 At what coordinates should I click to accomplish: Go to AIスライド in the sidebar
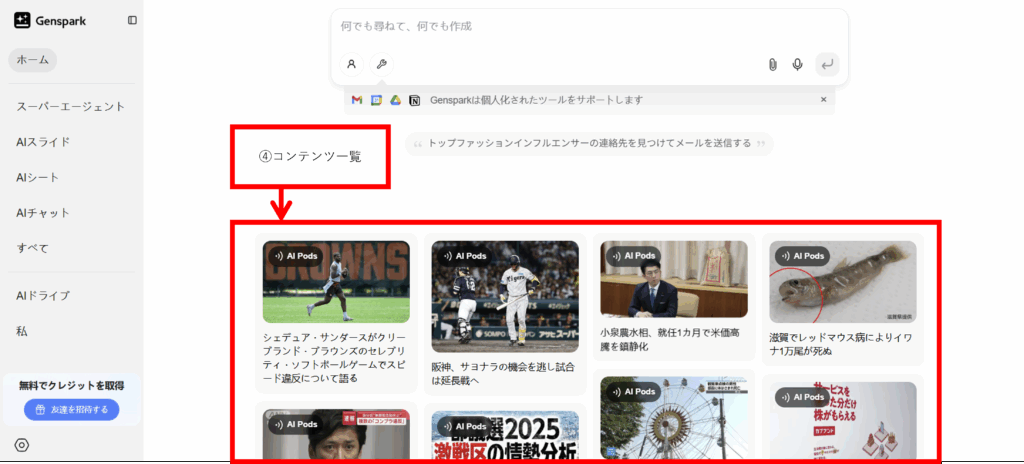(43, 142)
